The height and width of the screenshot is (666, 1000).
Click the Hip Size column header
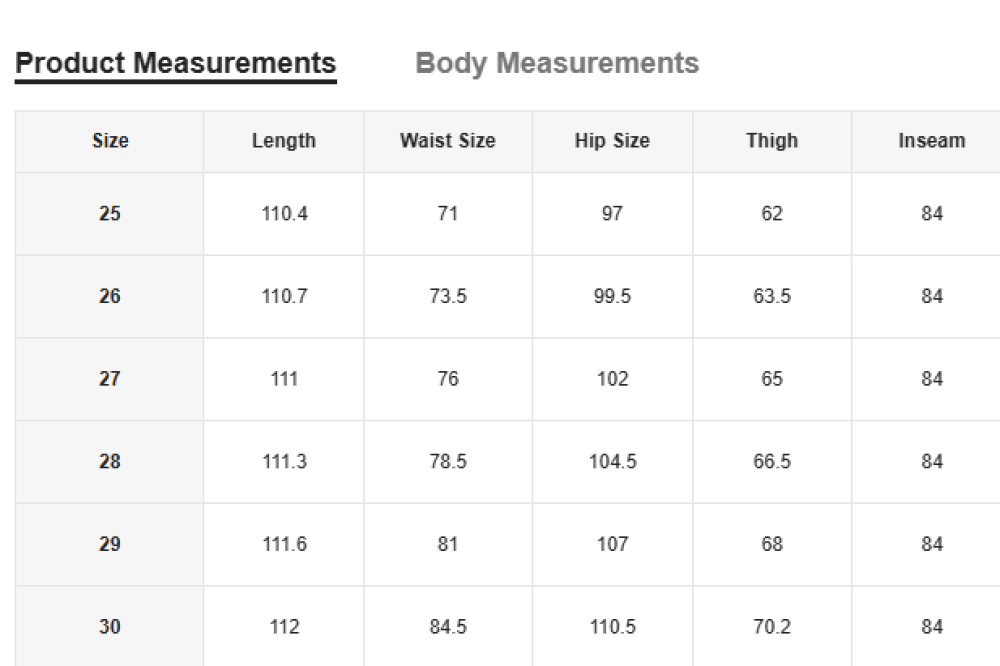click(612, 141)
